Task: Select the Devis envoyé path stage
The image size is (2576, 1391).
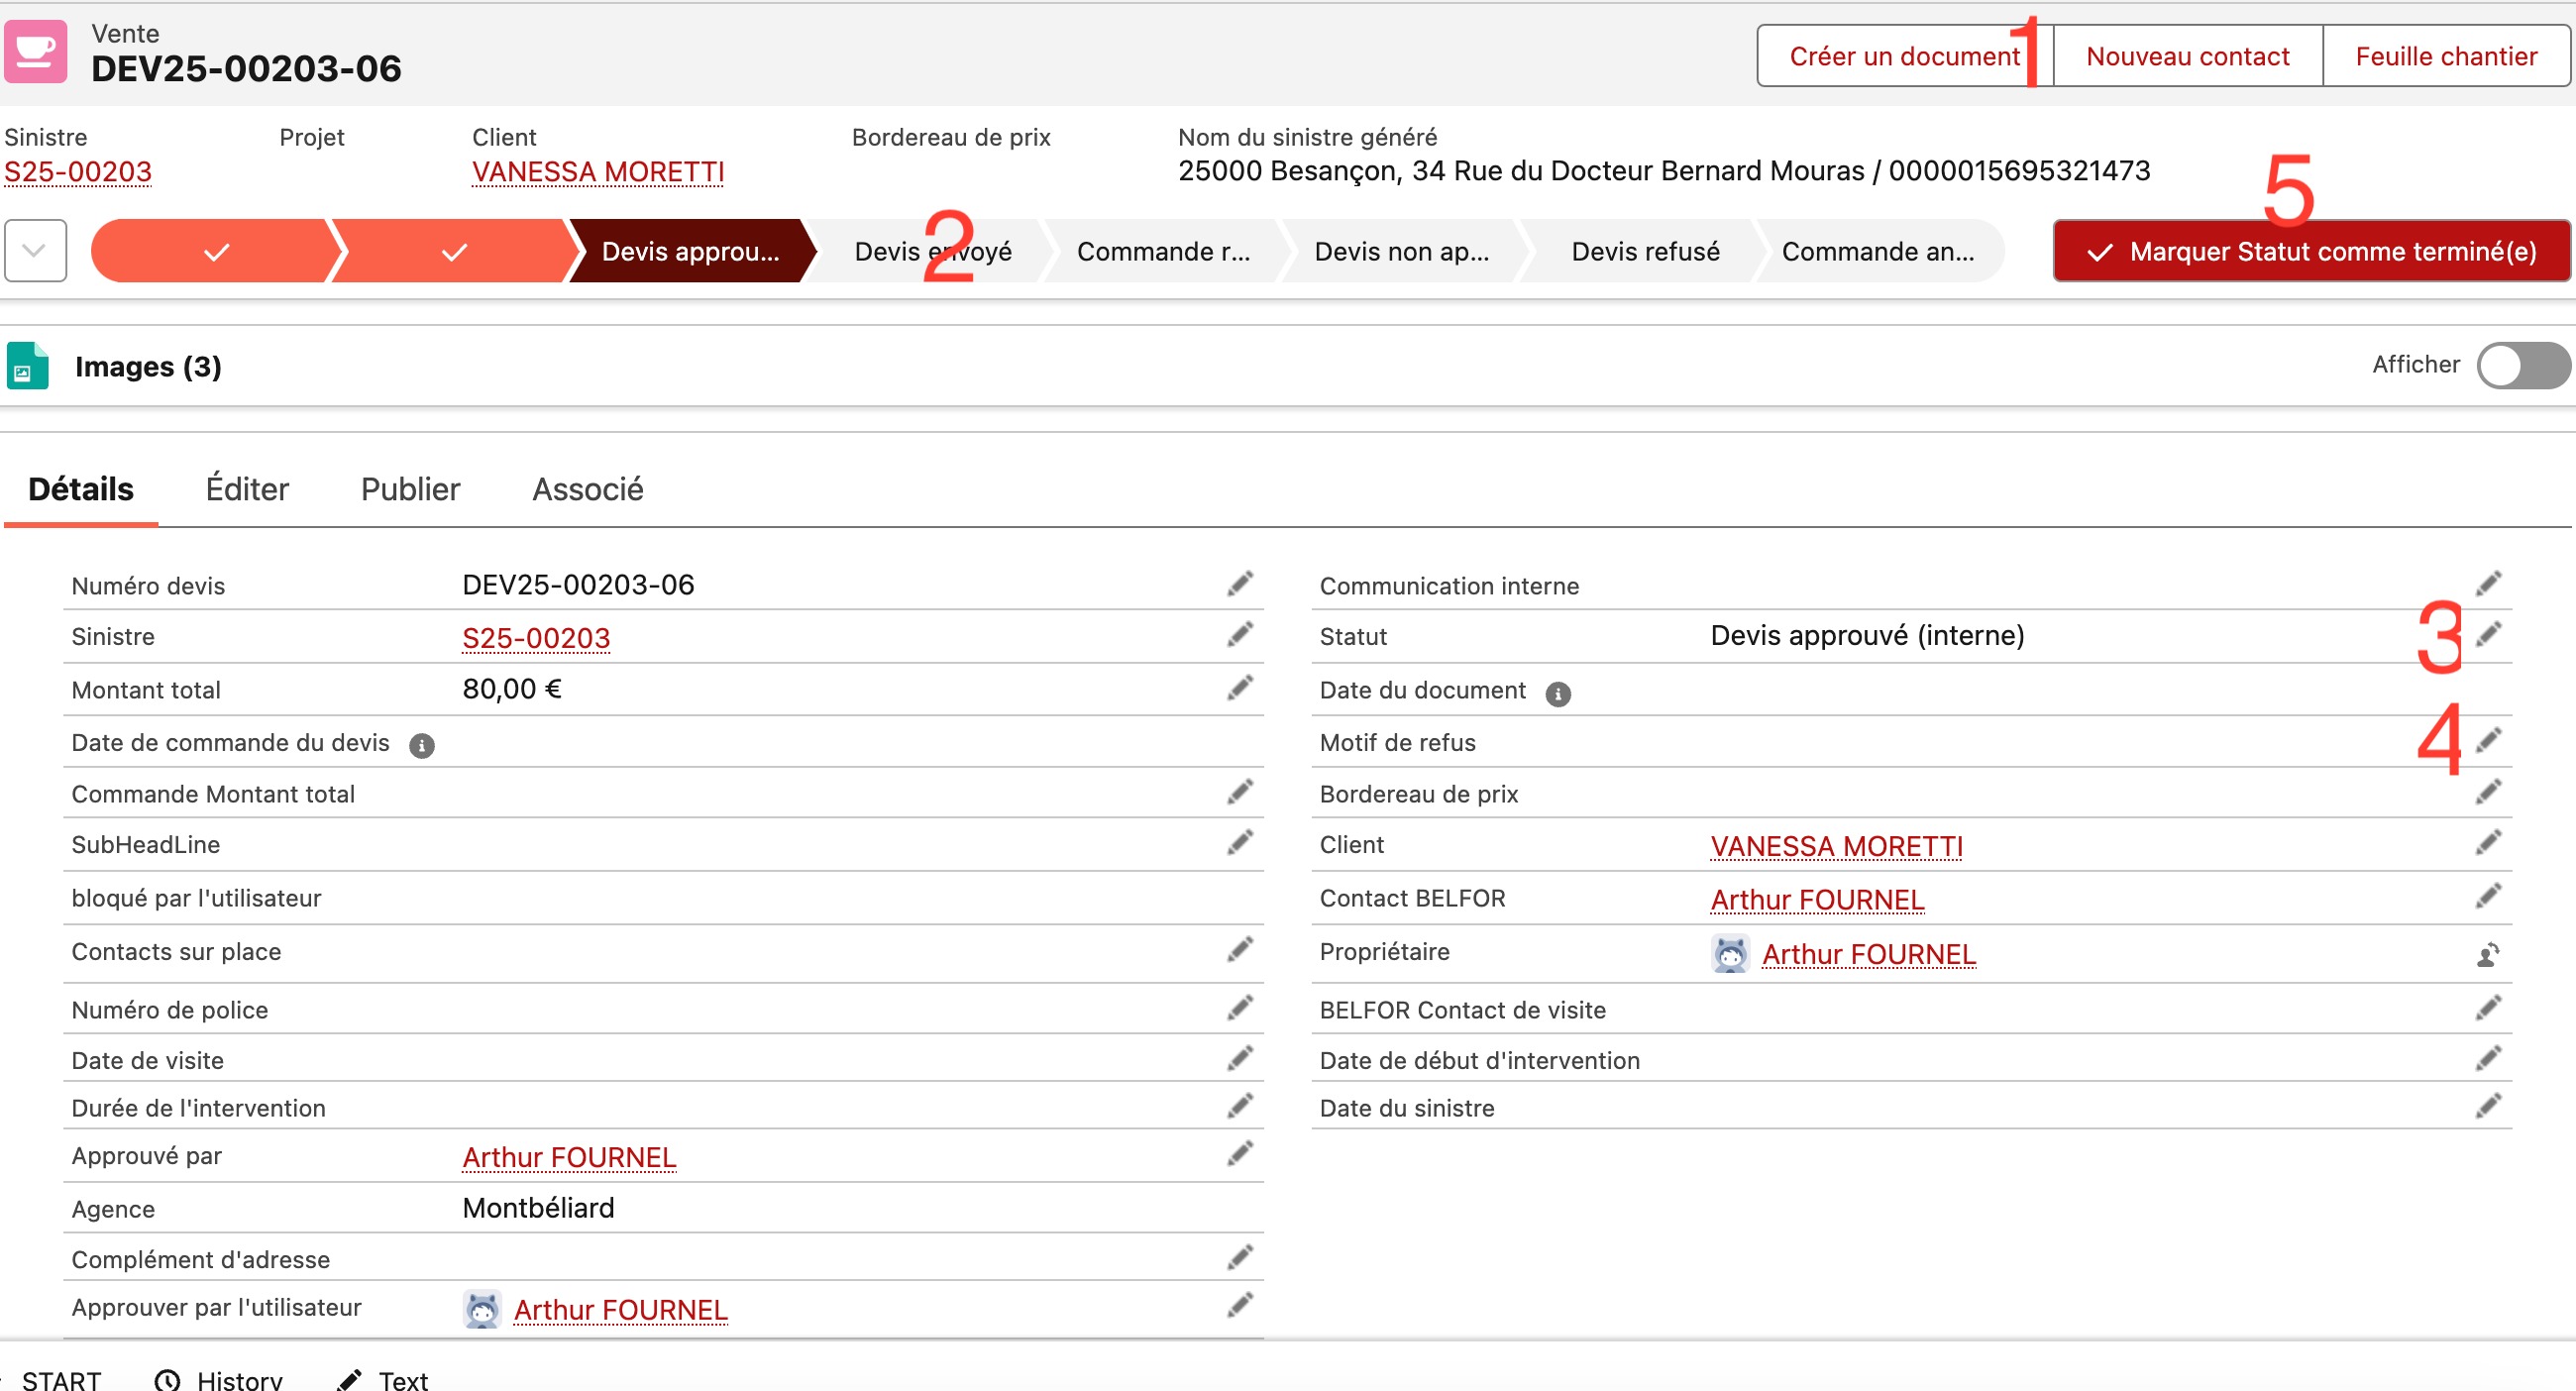Action: click(932, 251)
